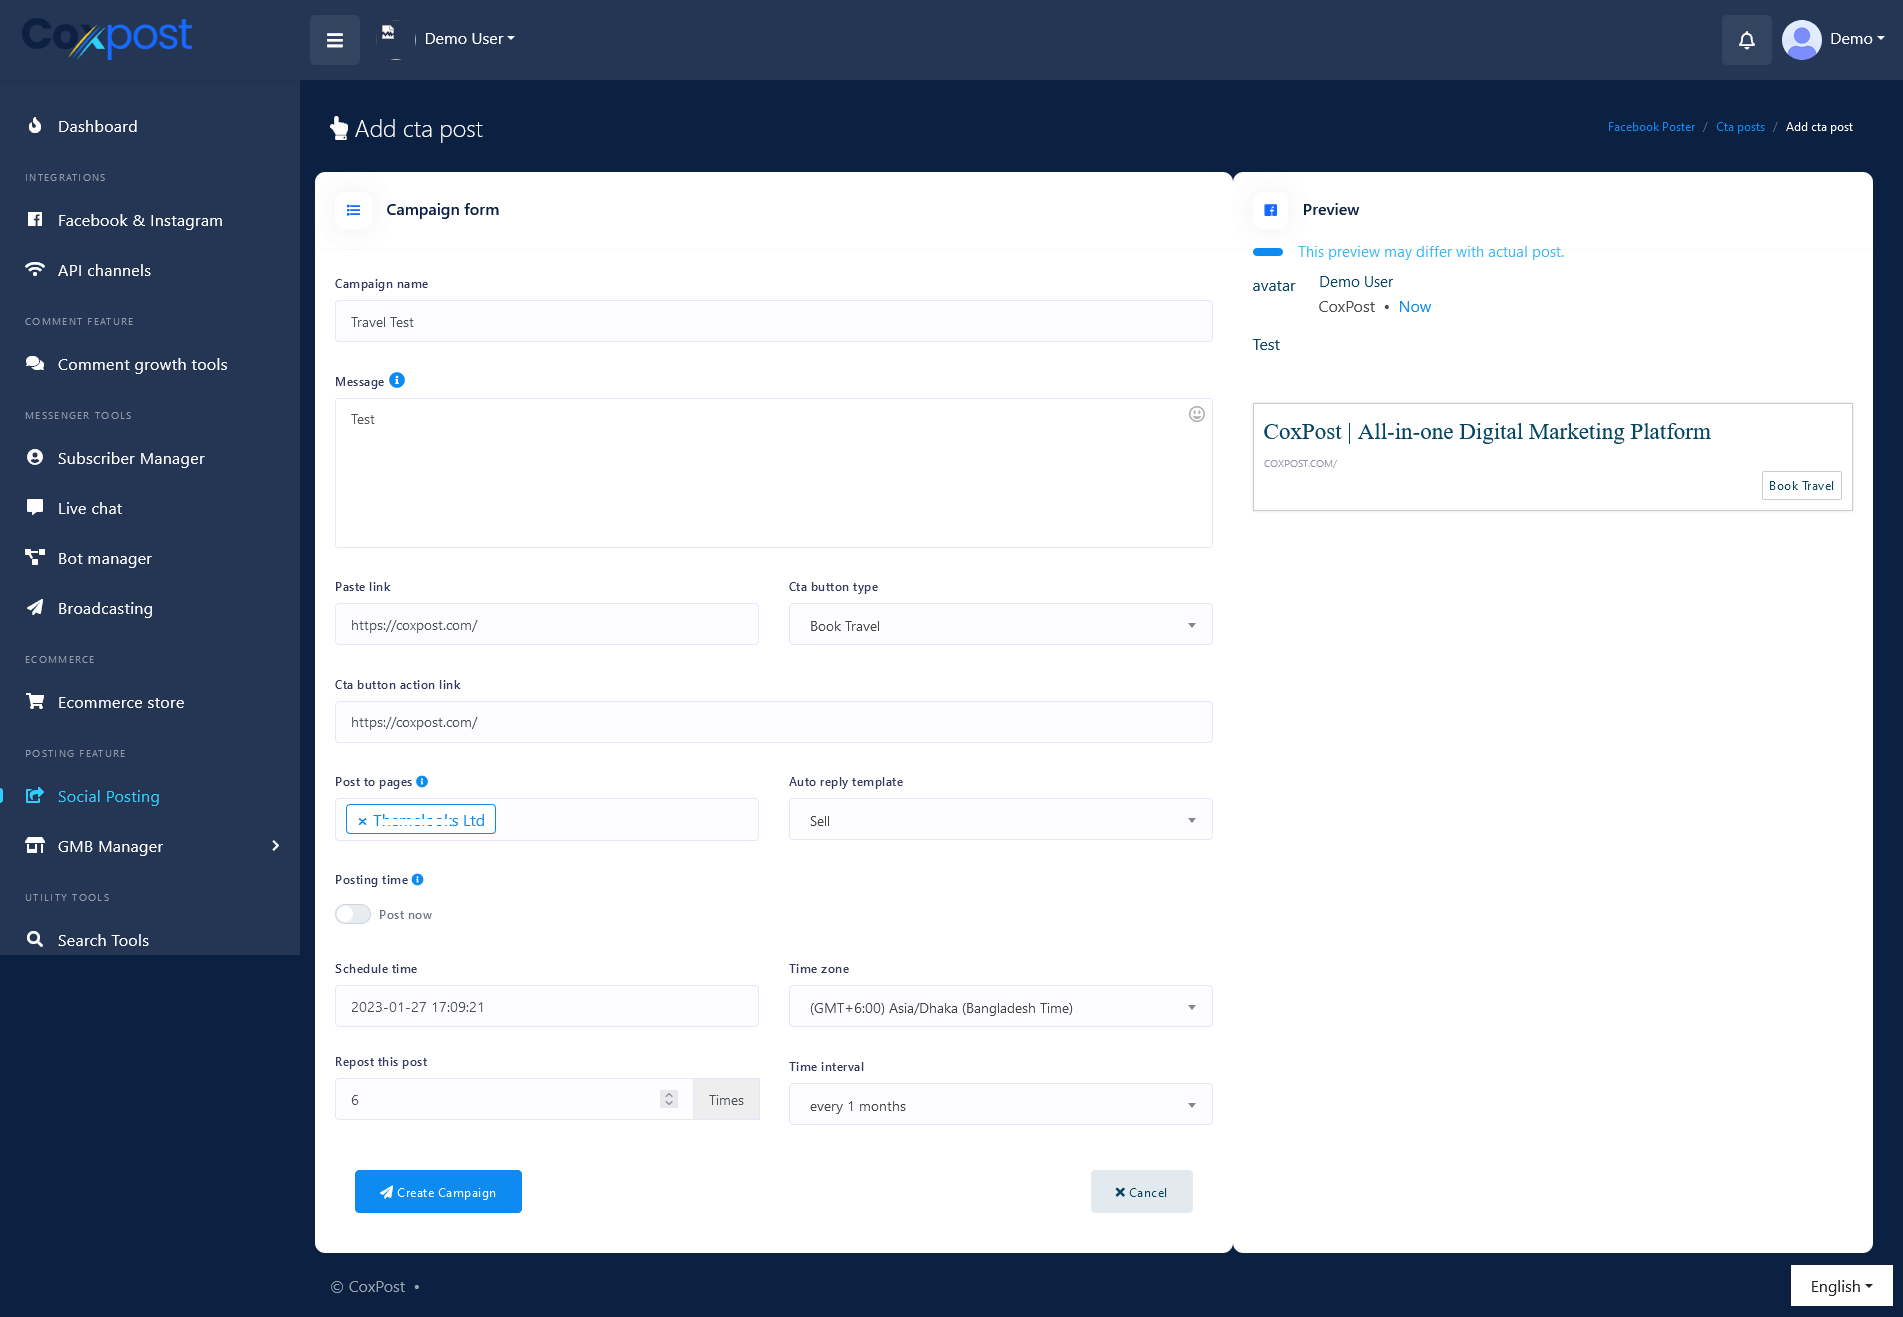This screenshot has height=1317, width=1903.
Task: Open the notifications bell
Action: click(x=1746, y=40)
